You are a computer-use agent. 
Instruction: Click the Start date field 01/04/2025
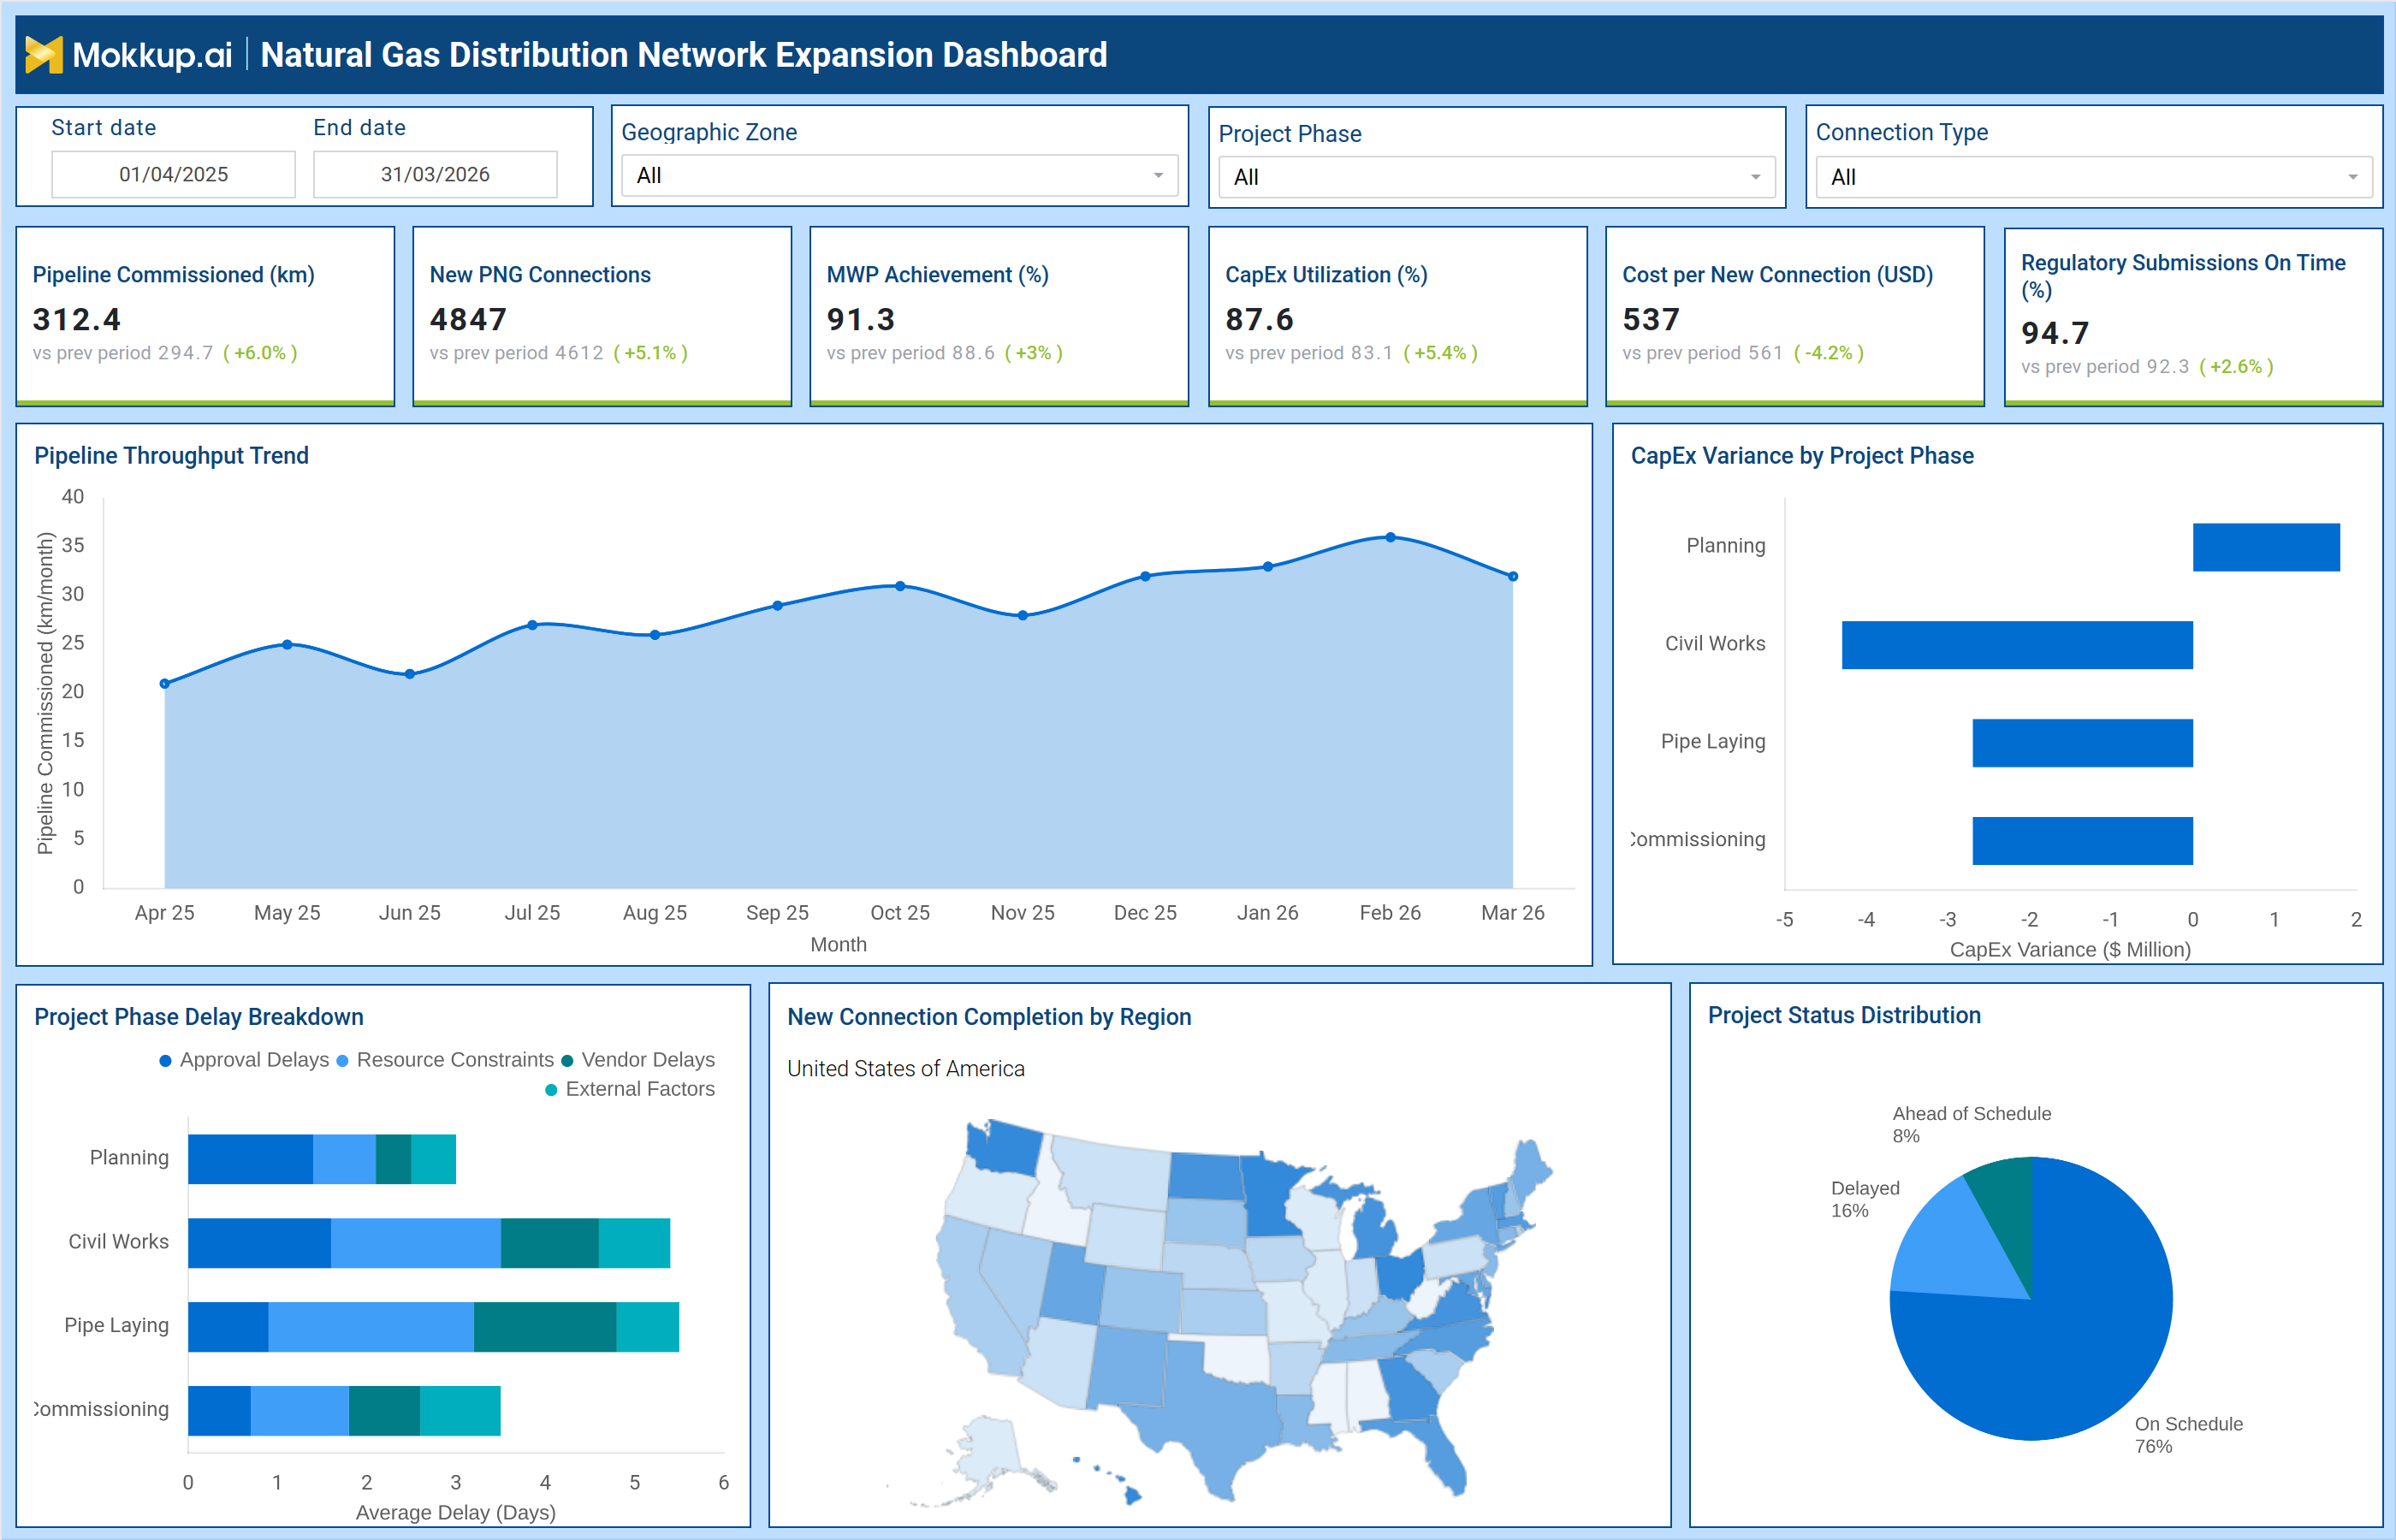click(x=173, y=175)
